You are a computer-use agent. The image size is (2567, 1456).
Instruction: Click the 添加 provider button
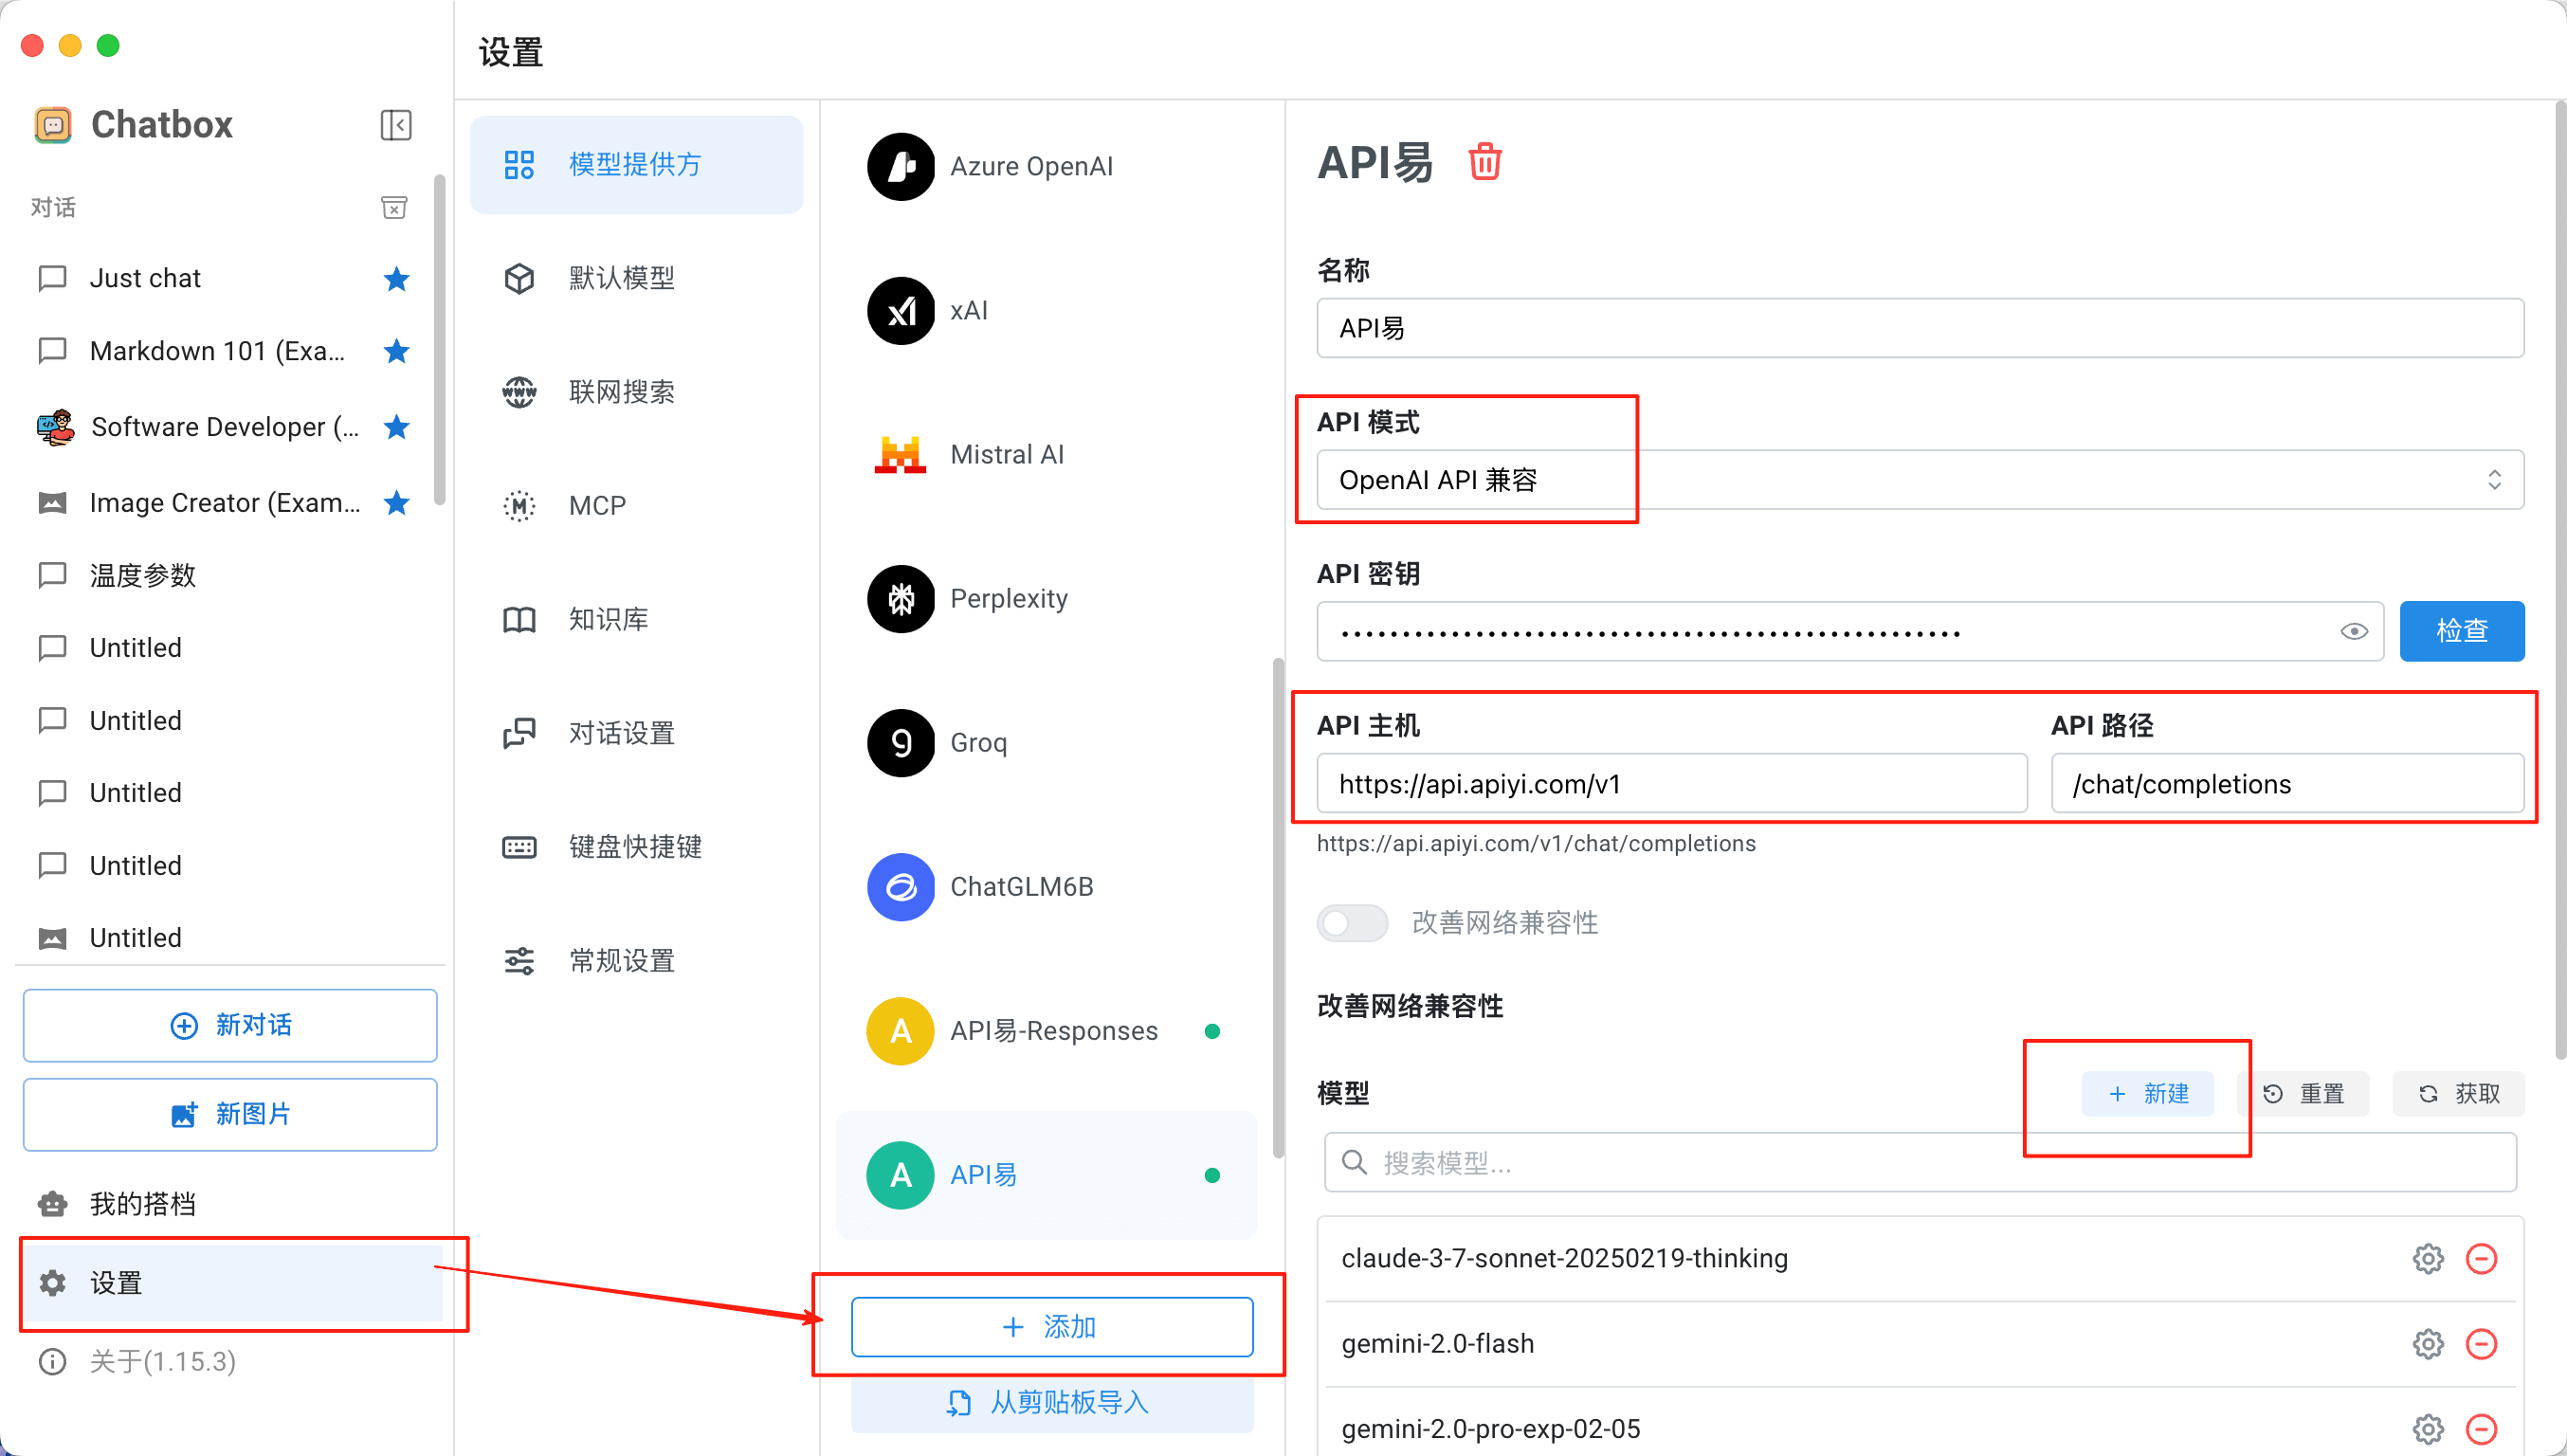(1051, 1327)
